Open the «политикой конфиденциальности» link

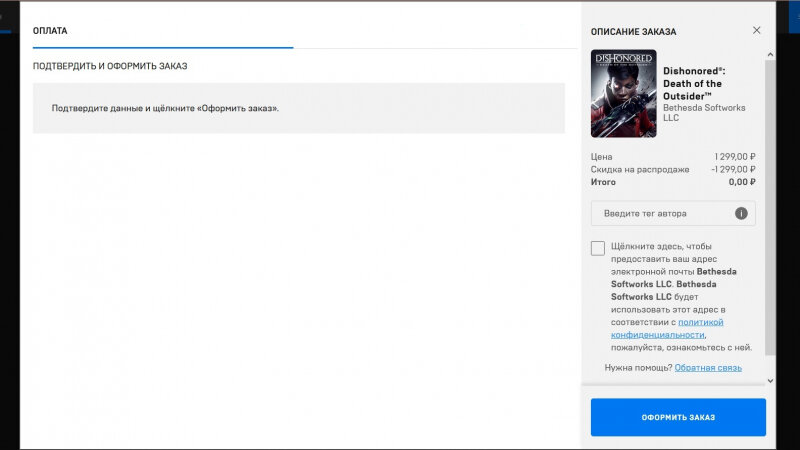coord(667,329)
